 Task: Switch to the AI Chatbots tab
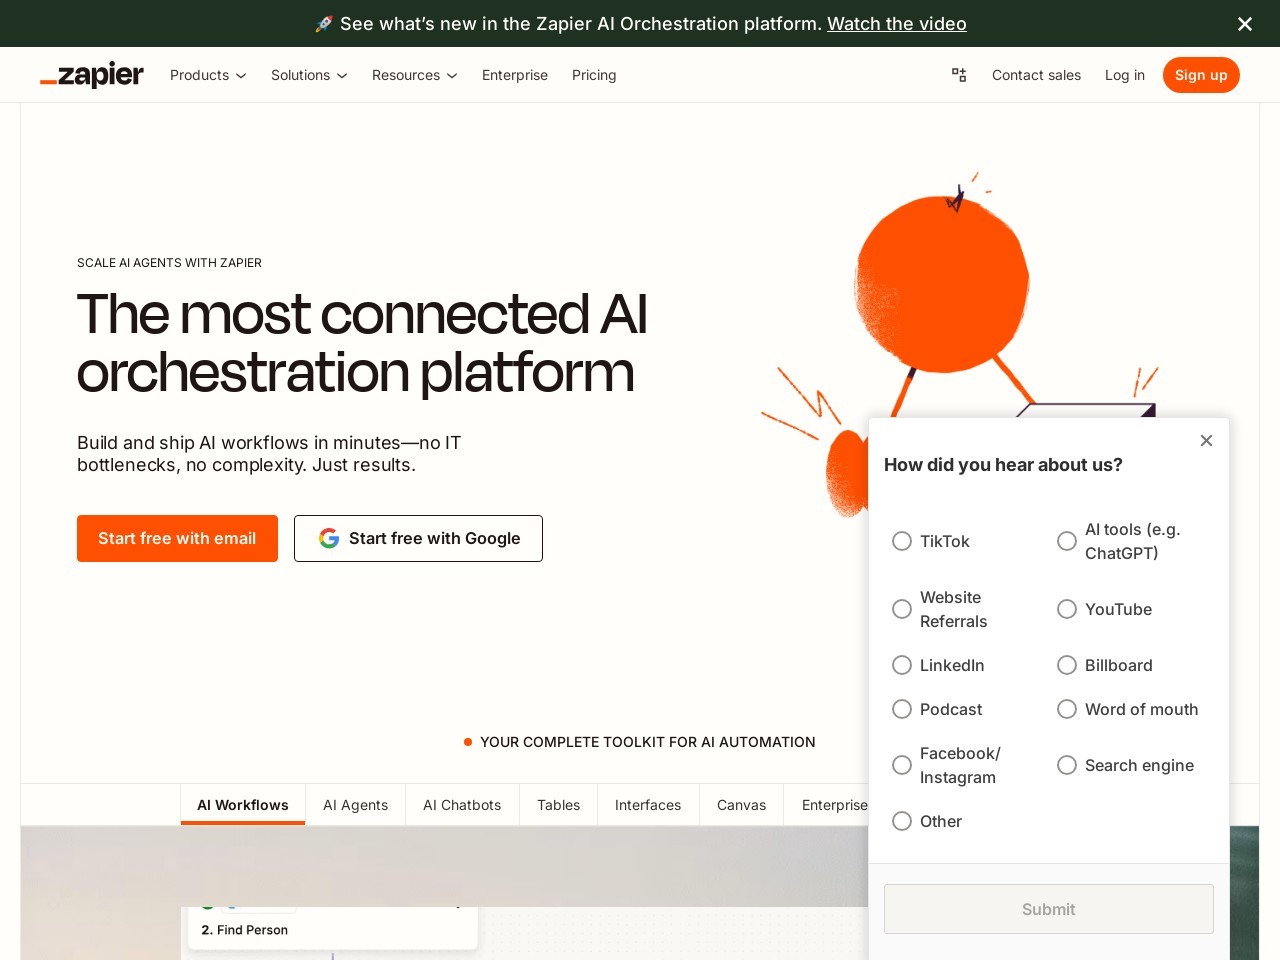[x=462, y=805]
